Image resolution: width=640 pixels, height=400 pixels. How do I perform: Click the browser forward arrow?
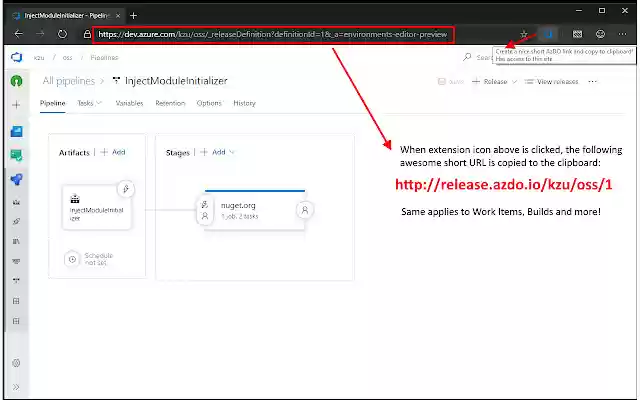point(40,34)
